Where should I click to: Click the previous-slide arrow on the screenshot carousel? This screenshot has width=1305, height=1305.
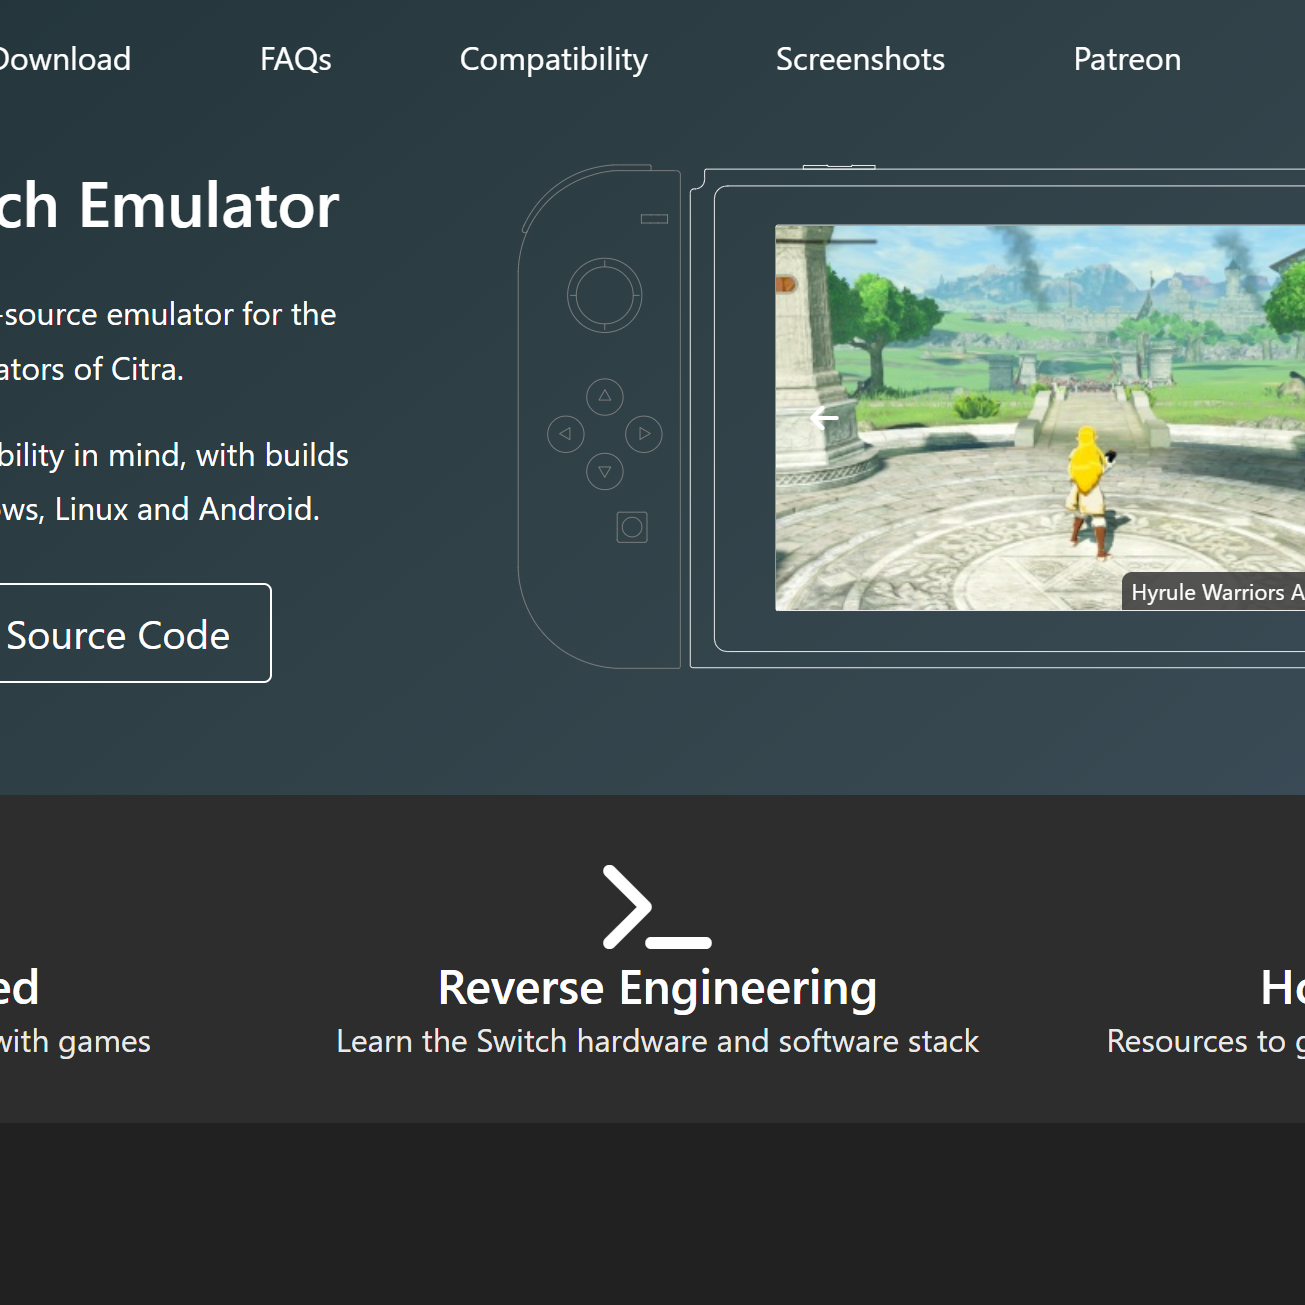pyautogui.click(x=824, y=417)
